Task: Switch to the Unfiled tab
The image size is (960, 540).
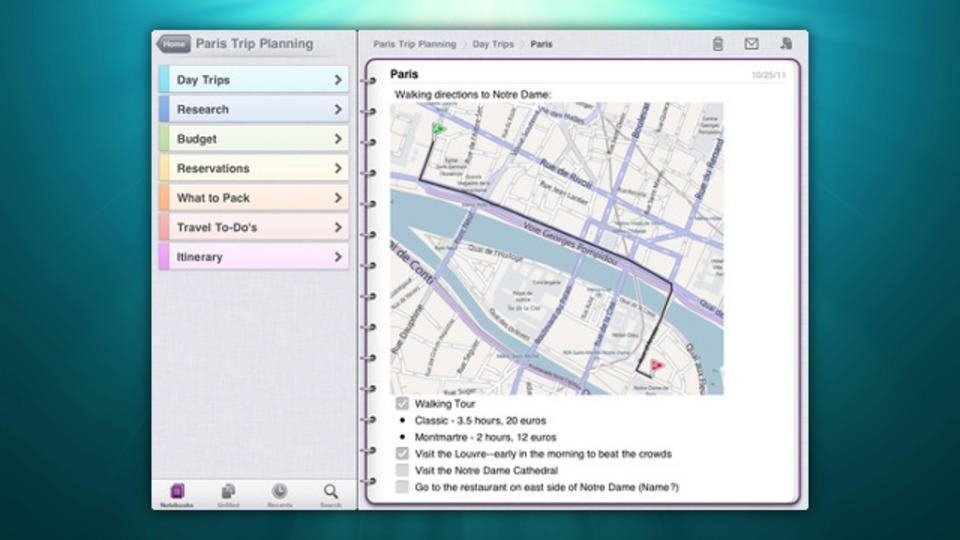Action: tap(228, 495)
